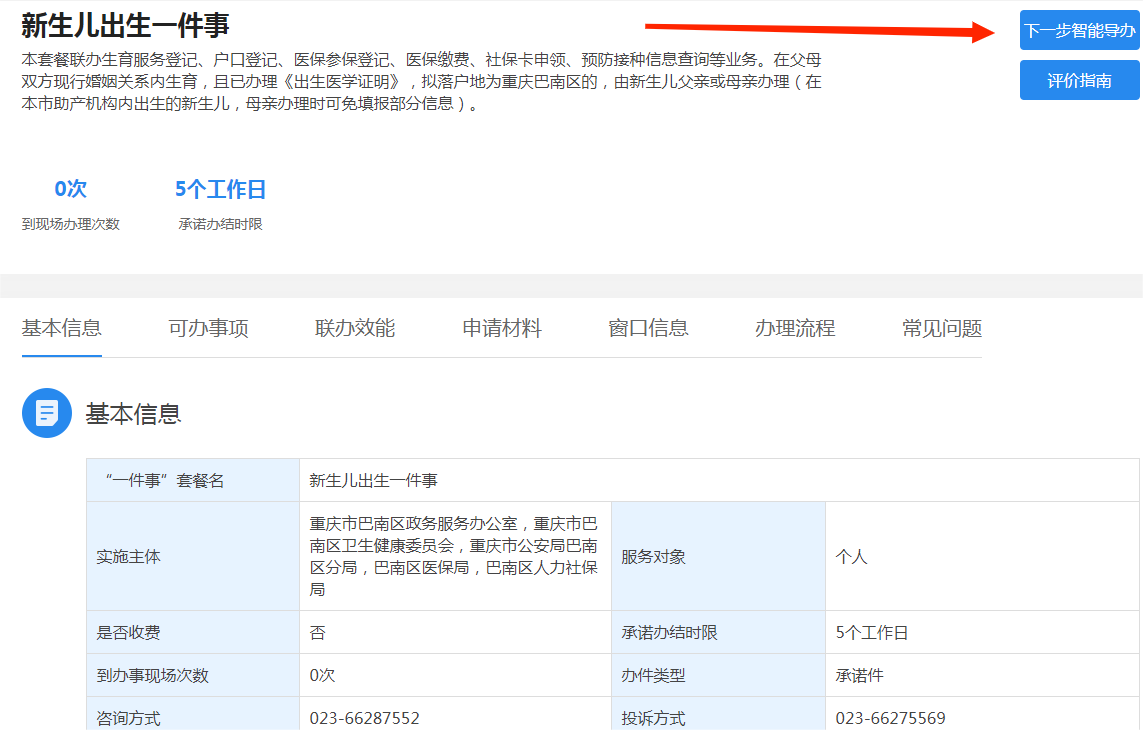Open the 常见问题 tab

click(x=942, y=328)
